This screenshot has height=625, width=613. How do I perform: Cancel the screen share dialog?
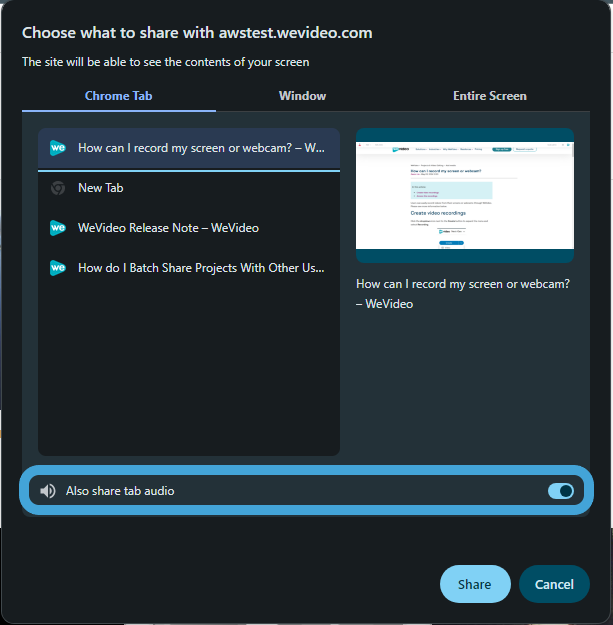pyautogui.click(x=554, y=584)
